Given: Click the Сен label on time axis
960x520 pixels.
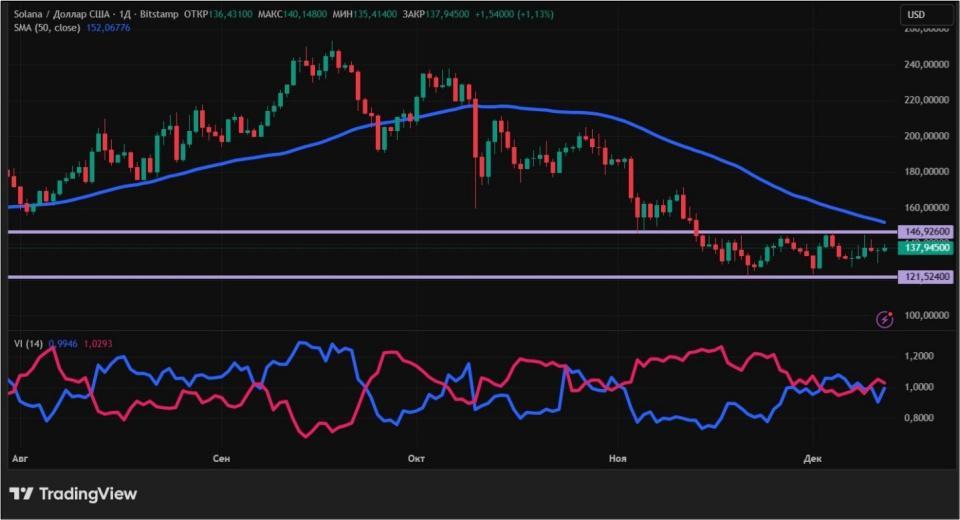Looking at the screenshot, I should click(222, 458).
